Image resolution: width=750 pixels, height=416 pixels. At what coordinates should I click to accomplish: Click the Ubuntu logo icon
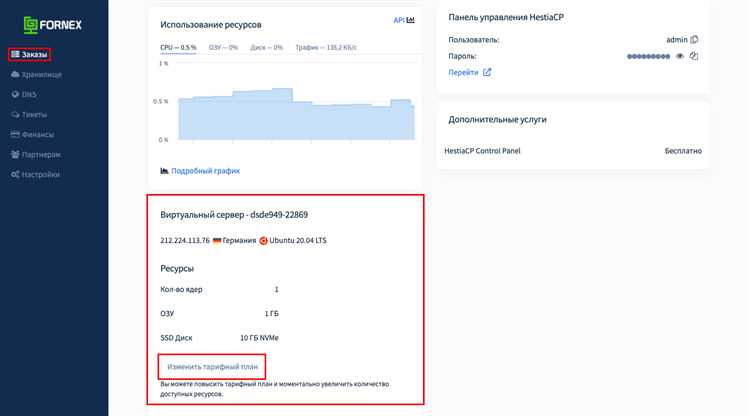point(263,241)
